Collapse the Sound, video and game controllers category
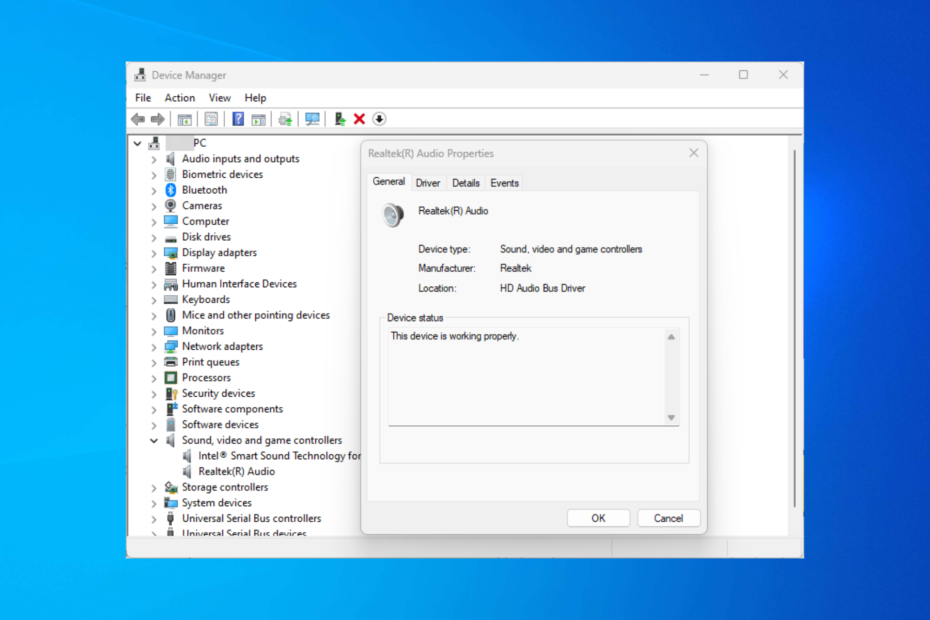 (x=154, y=440)
